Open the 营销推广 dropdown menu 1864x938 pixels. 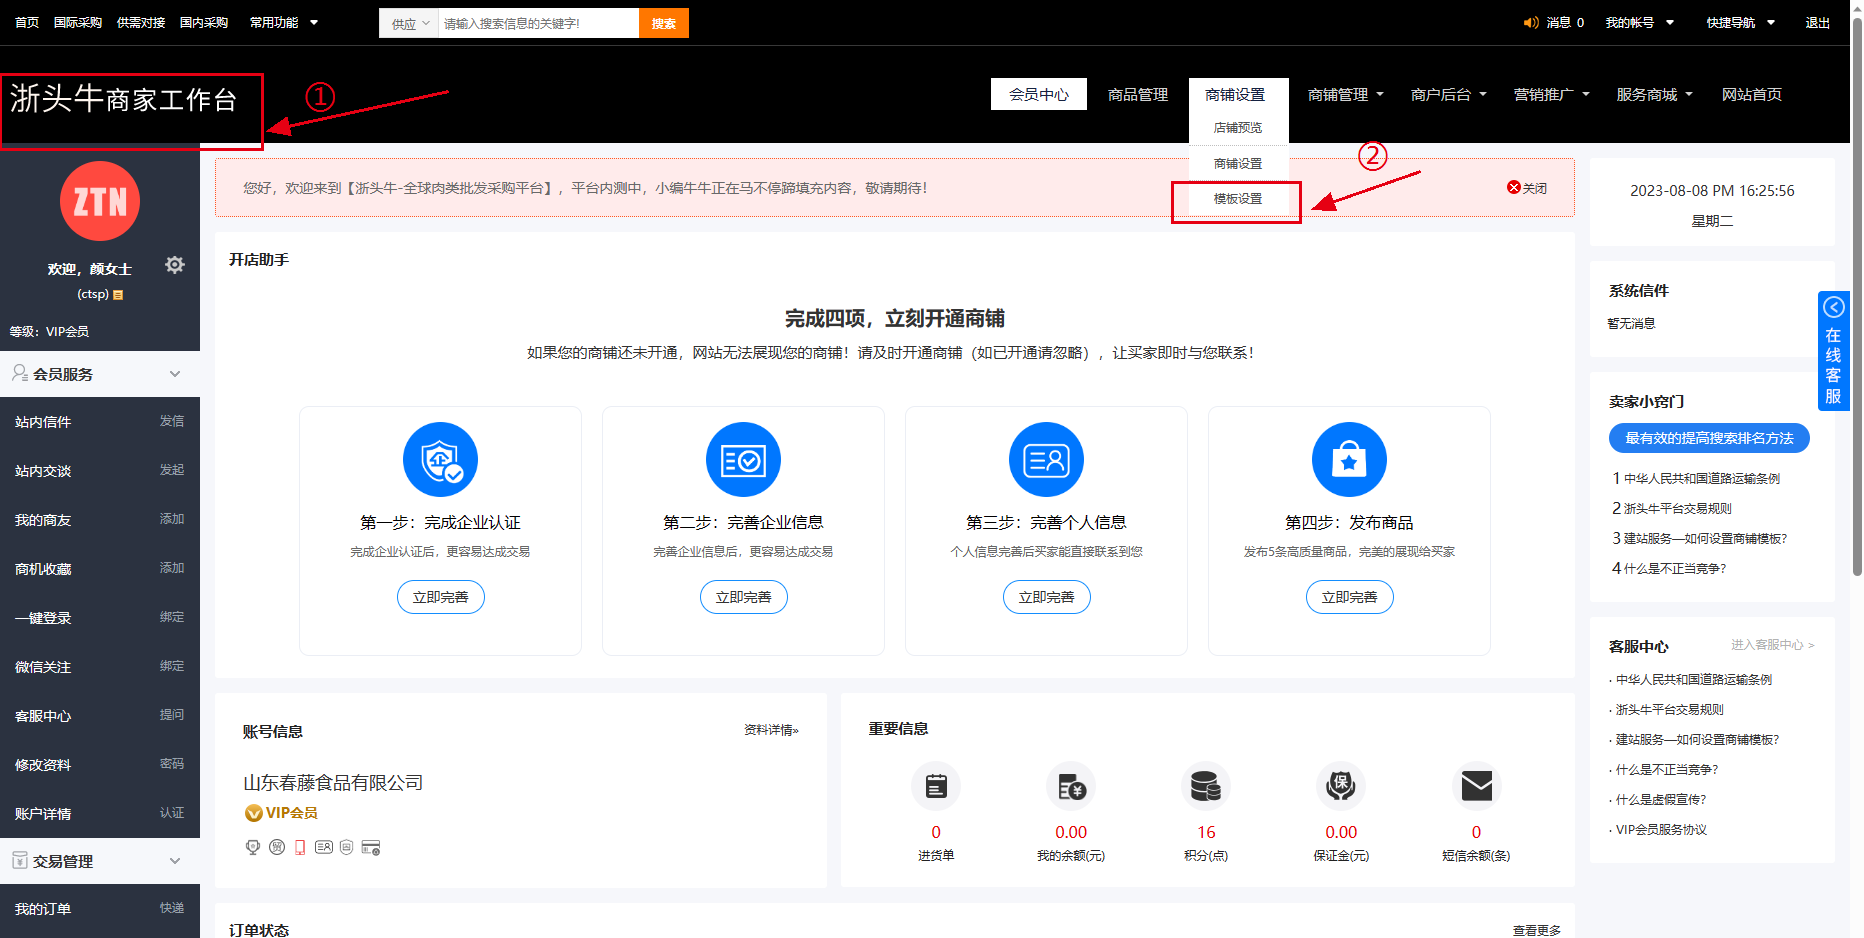1552,94
